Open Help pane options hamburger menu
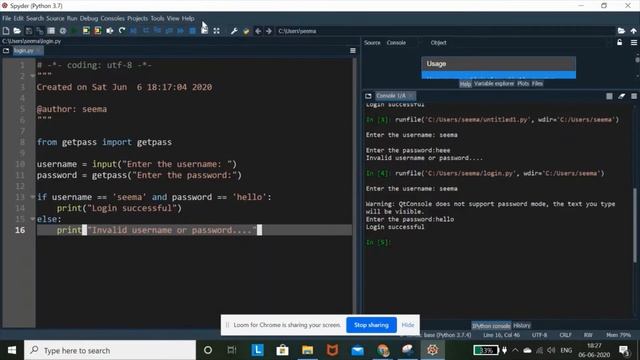640x360 pixels. (x=633, y=42)
